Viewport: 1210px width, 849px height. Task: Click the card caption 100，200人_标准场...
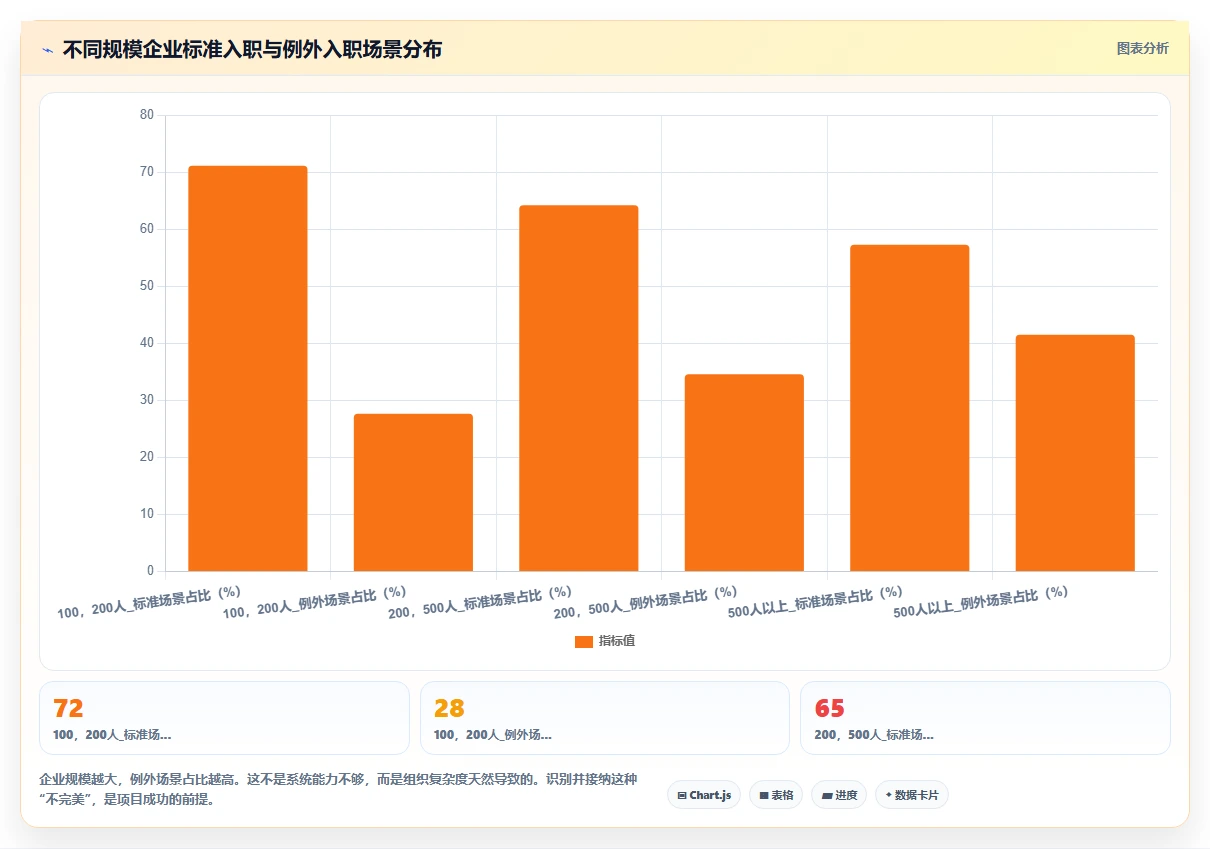112,735
